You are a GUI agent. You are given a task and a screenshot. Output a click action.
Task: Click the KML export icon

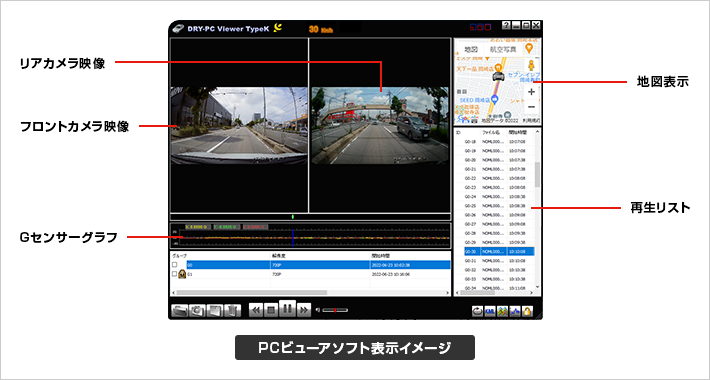(x=489, y=311)
